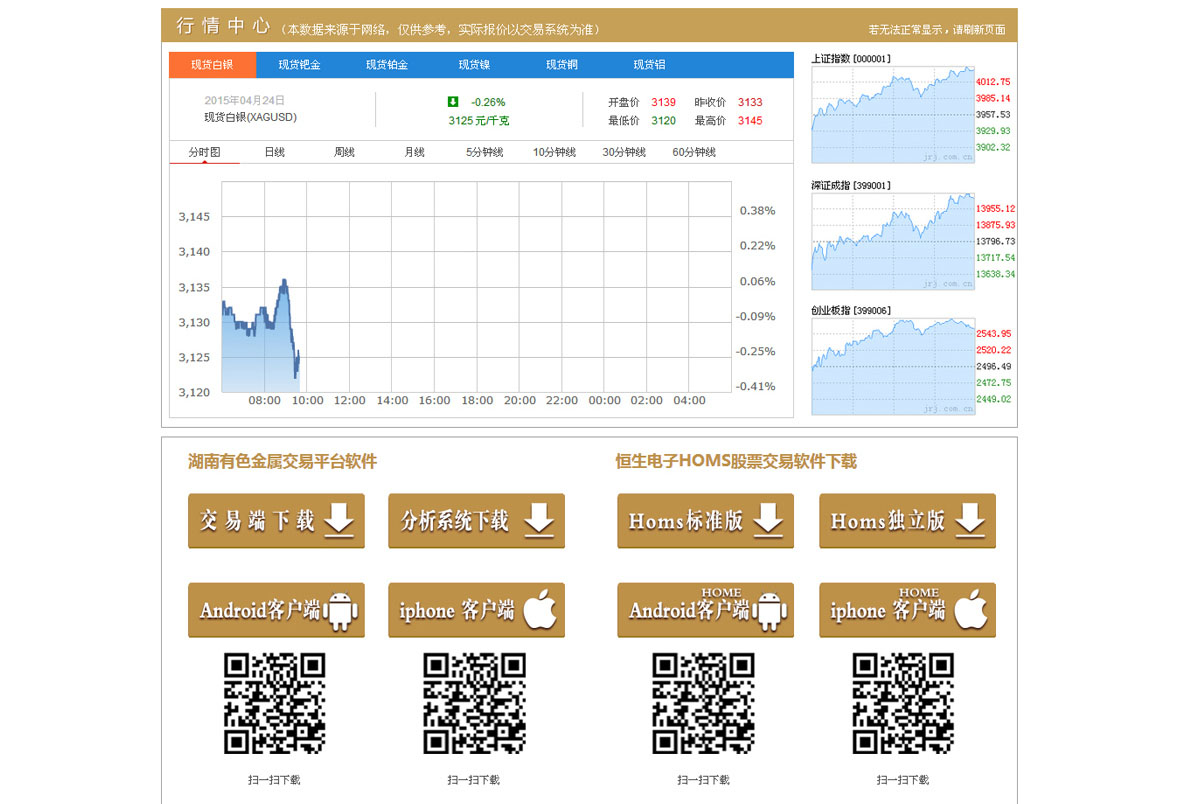The height and width of the screenshot is (804, 1200).
Task: Switch to the 现货镍 tab
Action: pyautogui.click(x=474, y=65)
